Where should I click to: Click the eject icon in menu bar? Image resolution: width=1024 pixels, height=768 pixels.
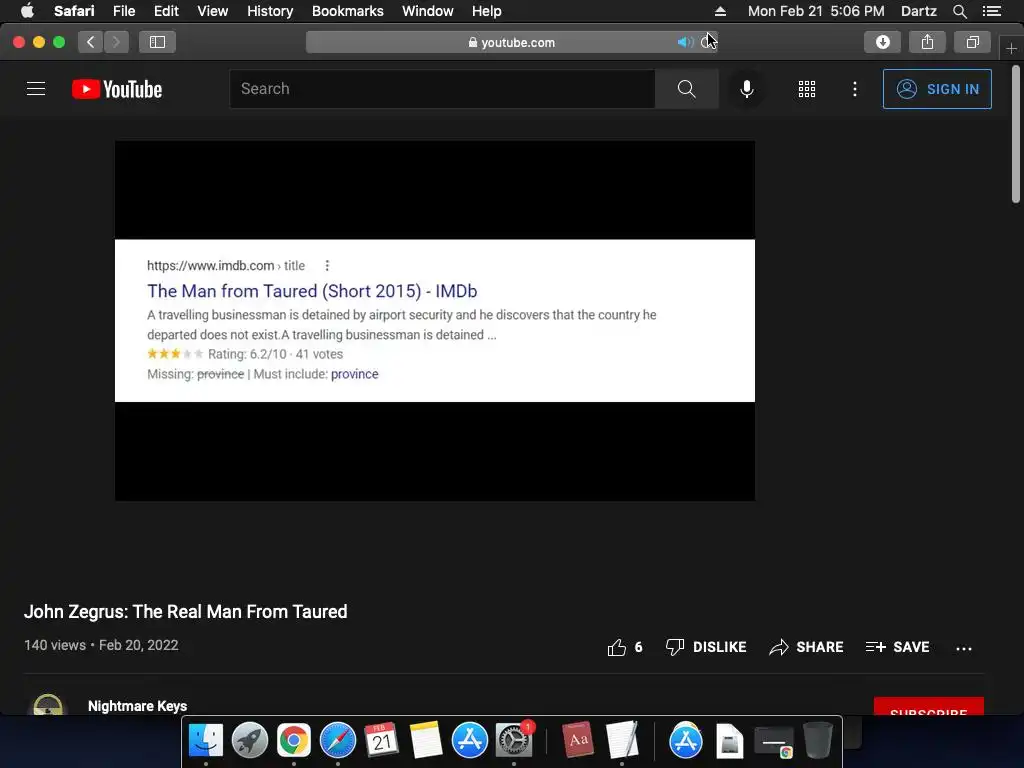(x=720, y=11)
